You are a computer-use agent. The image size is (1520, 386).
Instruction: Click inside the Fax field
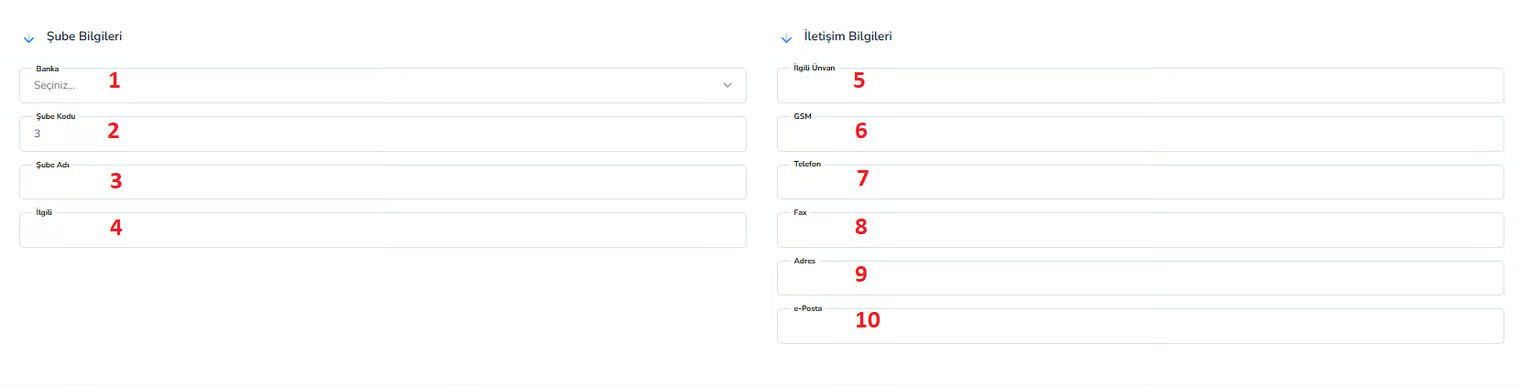pos(1140,230)
